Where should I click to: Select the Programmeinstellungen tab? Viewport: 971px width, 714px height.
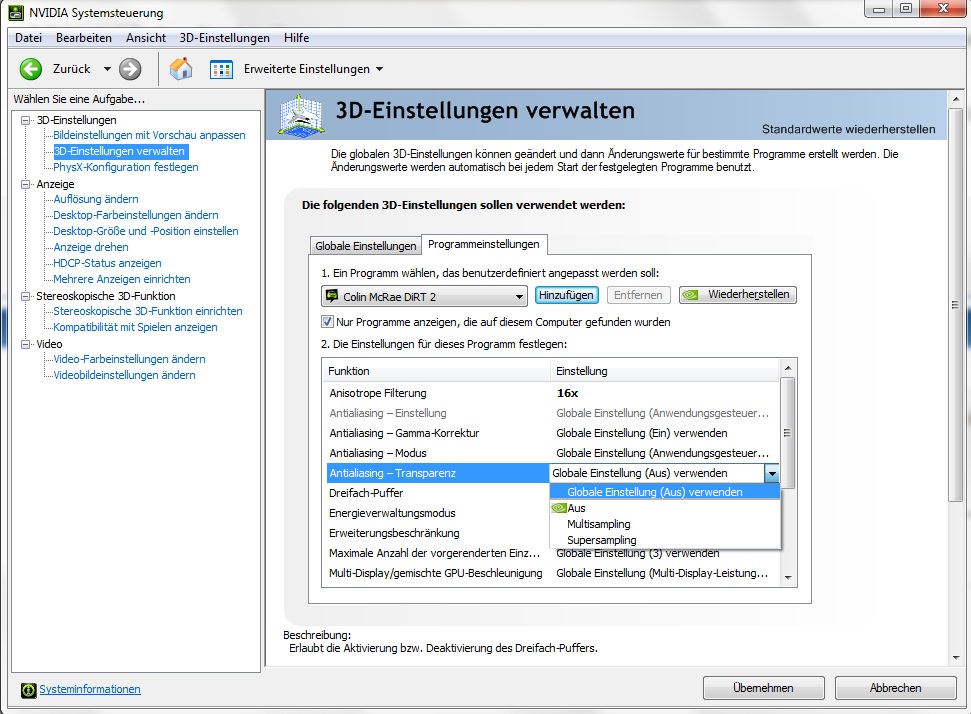tap(484, 244)
